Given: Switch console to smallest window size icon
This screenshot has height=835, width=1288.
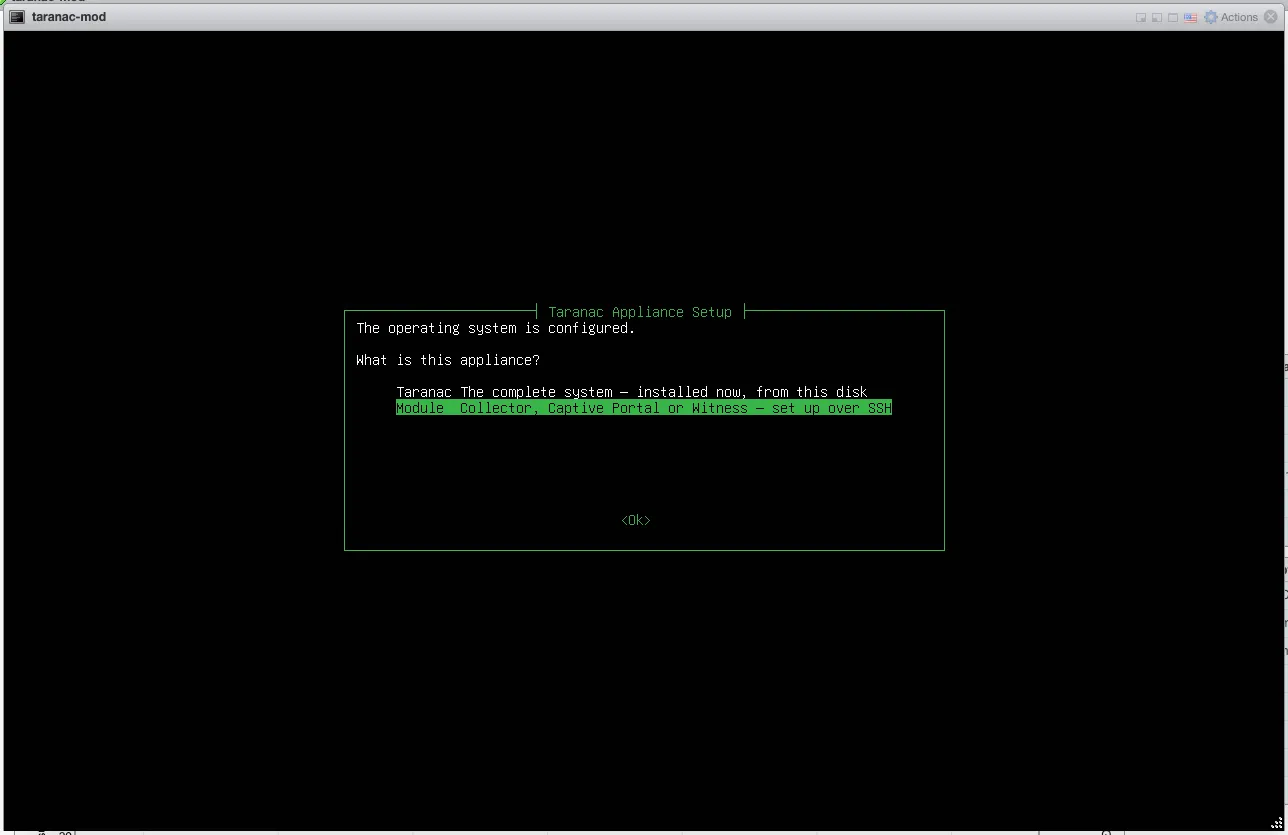Looking at the screenshot, I should [x=1141, y=17].
